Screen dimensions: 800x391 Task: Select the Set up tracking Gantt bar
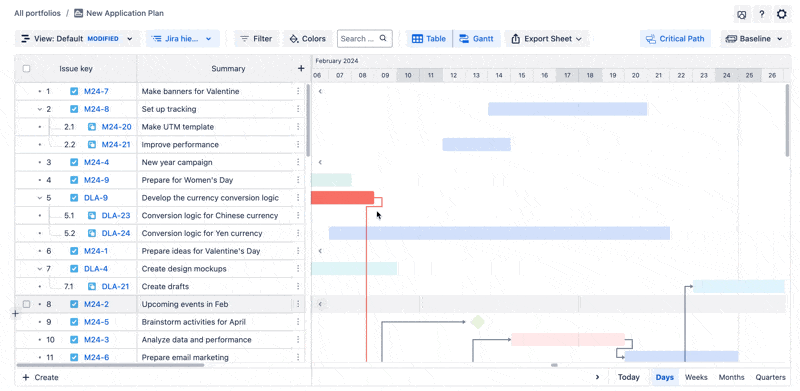coord(567,109)
